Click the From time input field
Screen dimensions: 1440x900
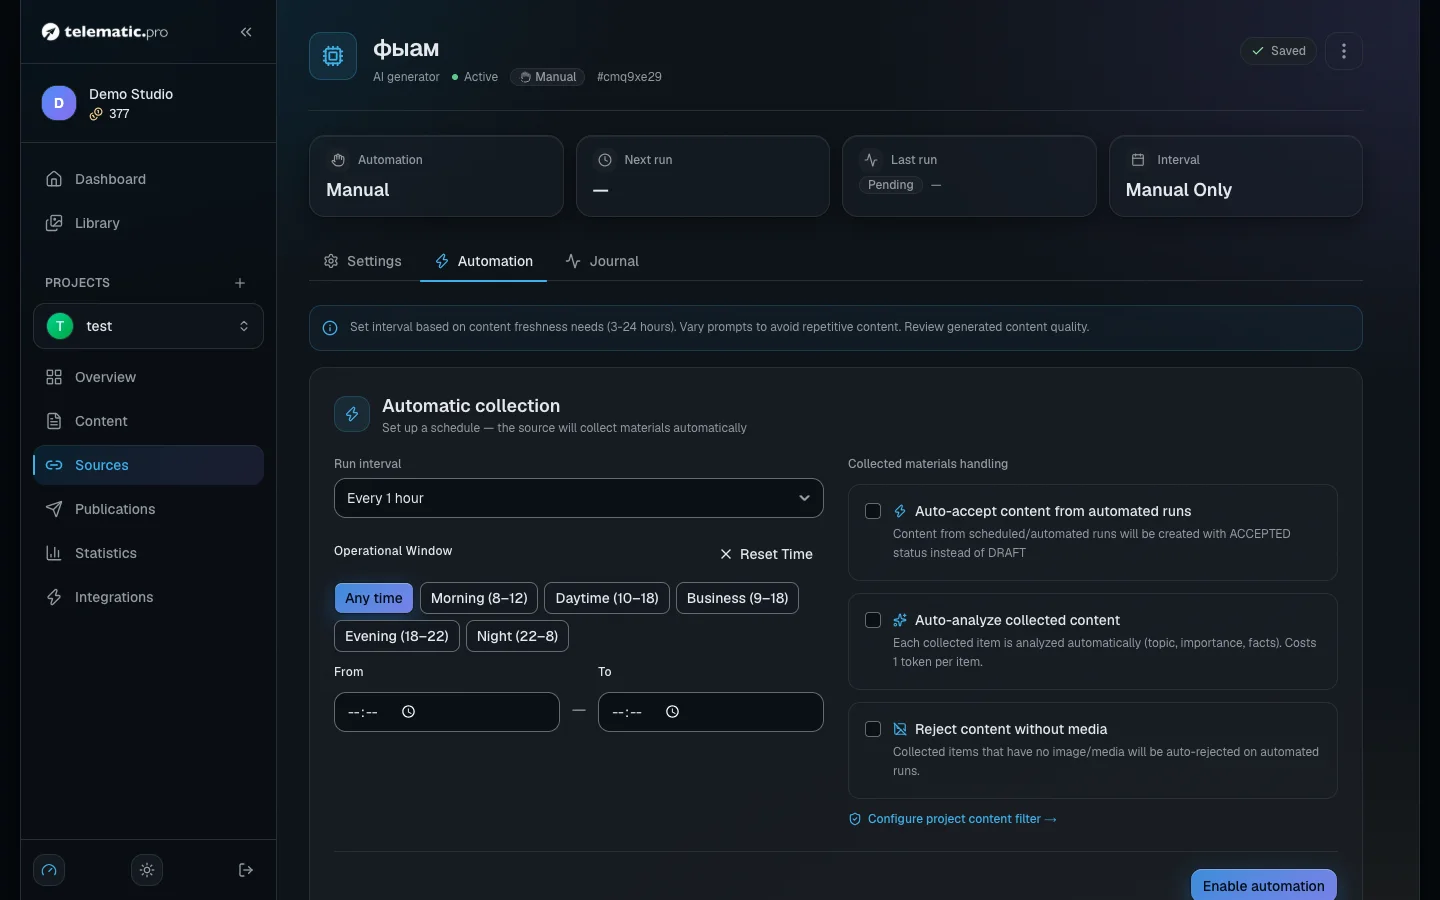[x=447, y=712]
